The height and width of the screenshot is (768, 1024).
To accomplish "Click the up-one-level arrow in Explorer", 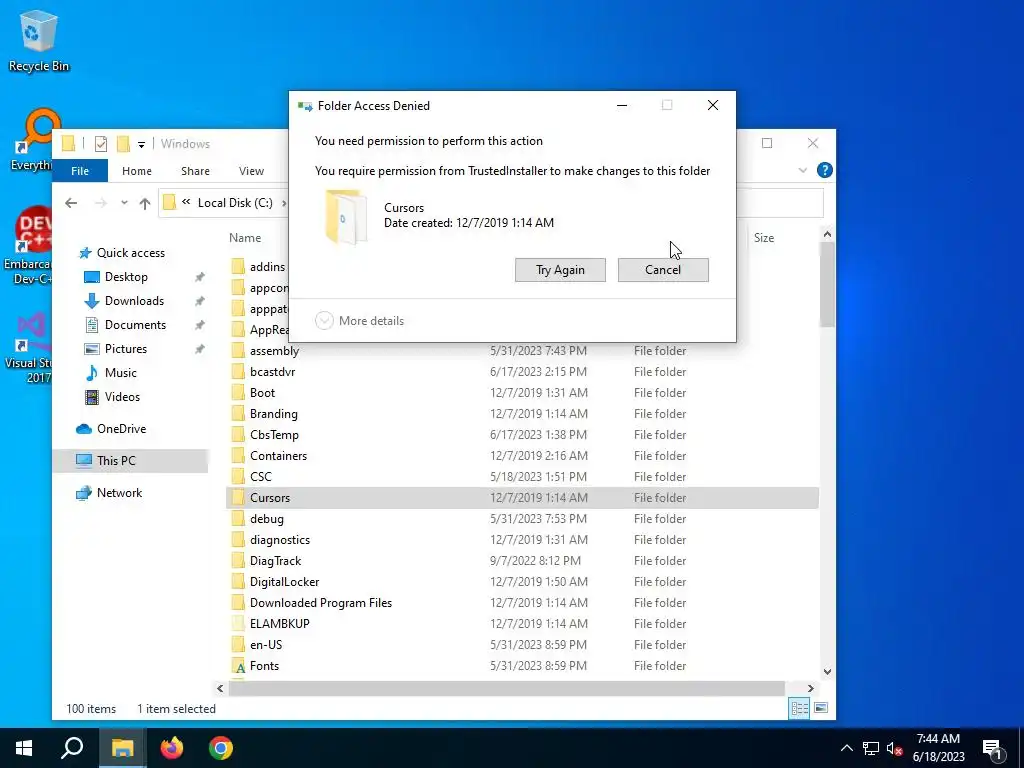I will (x=145, y=203).
